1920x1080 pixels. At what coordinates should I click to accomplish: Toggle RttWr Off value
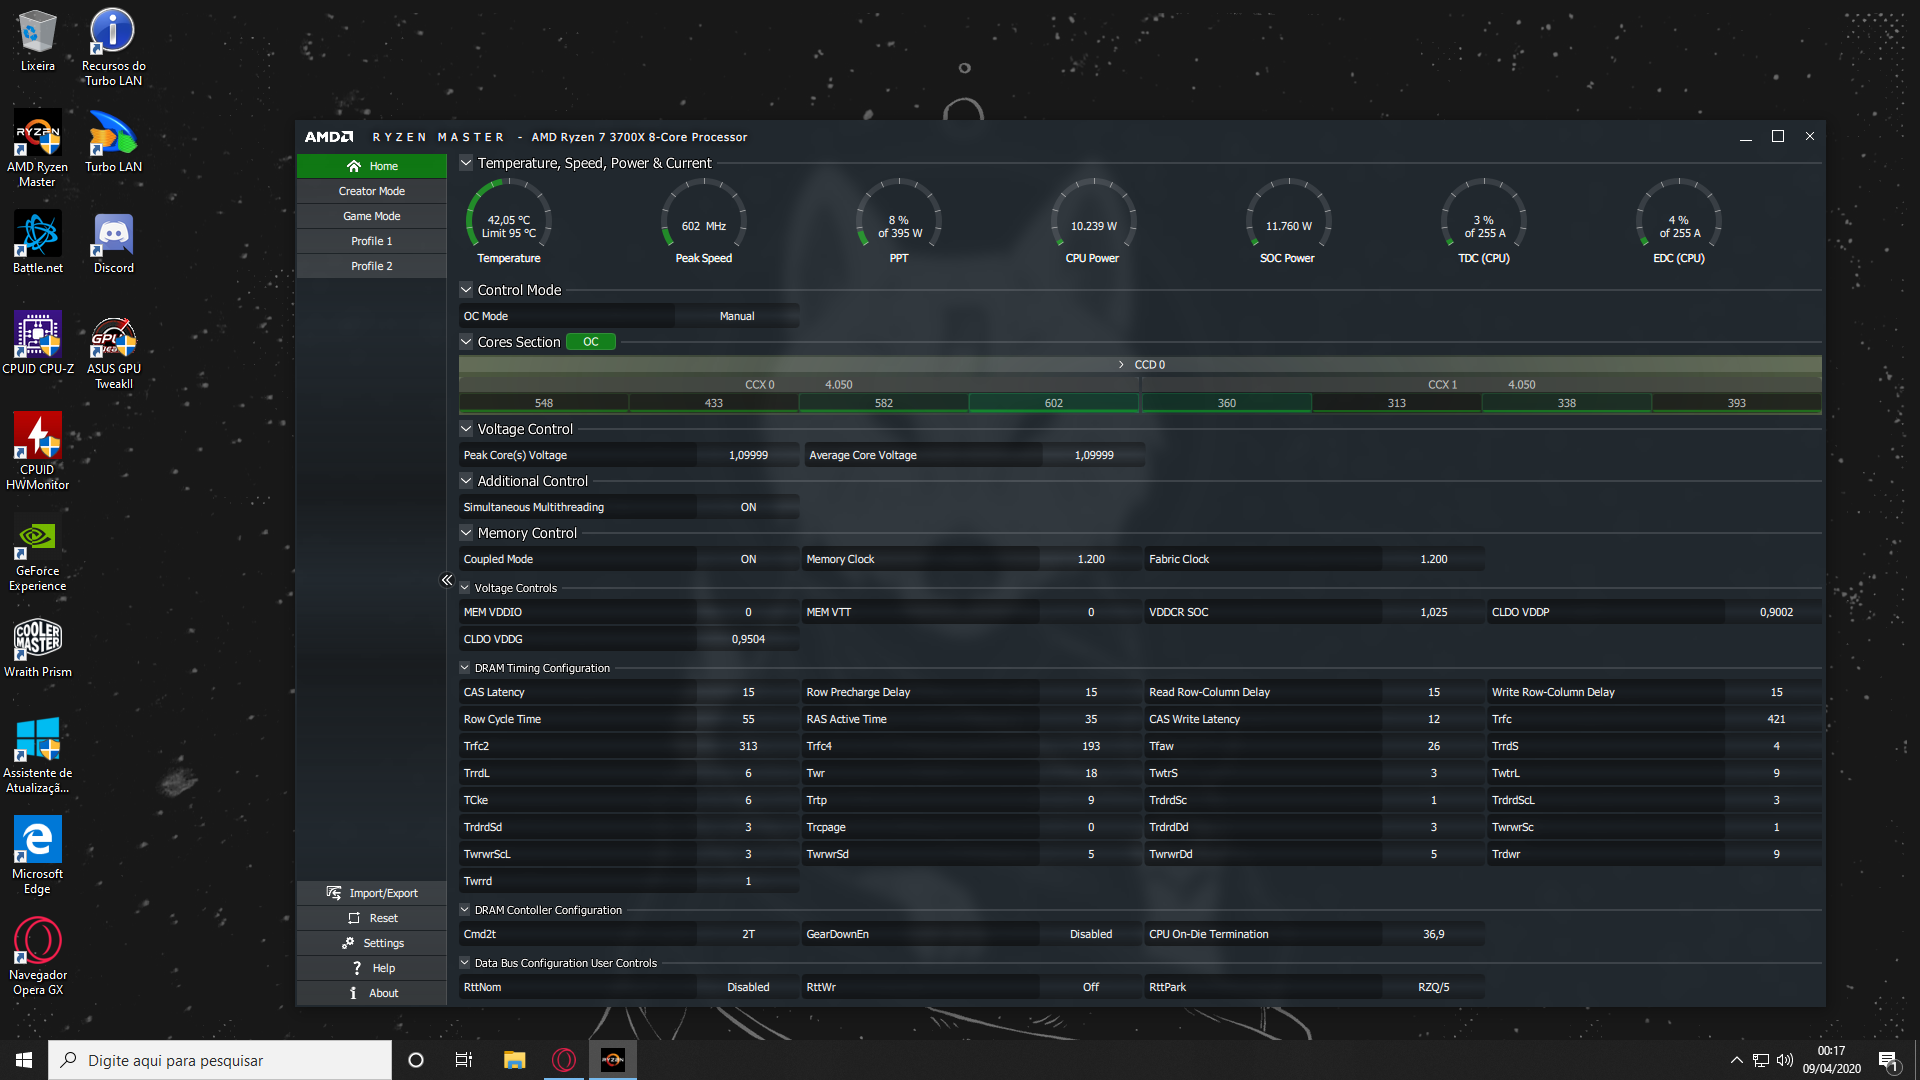pyautogui.click(x=1091, y=988)
